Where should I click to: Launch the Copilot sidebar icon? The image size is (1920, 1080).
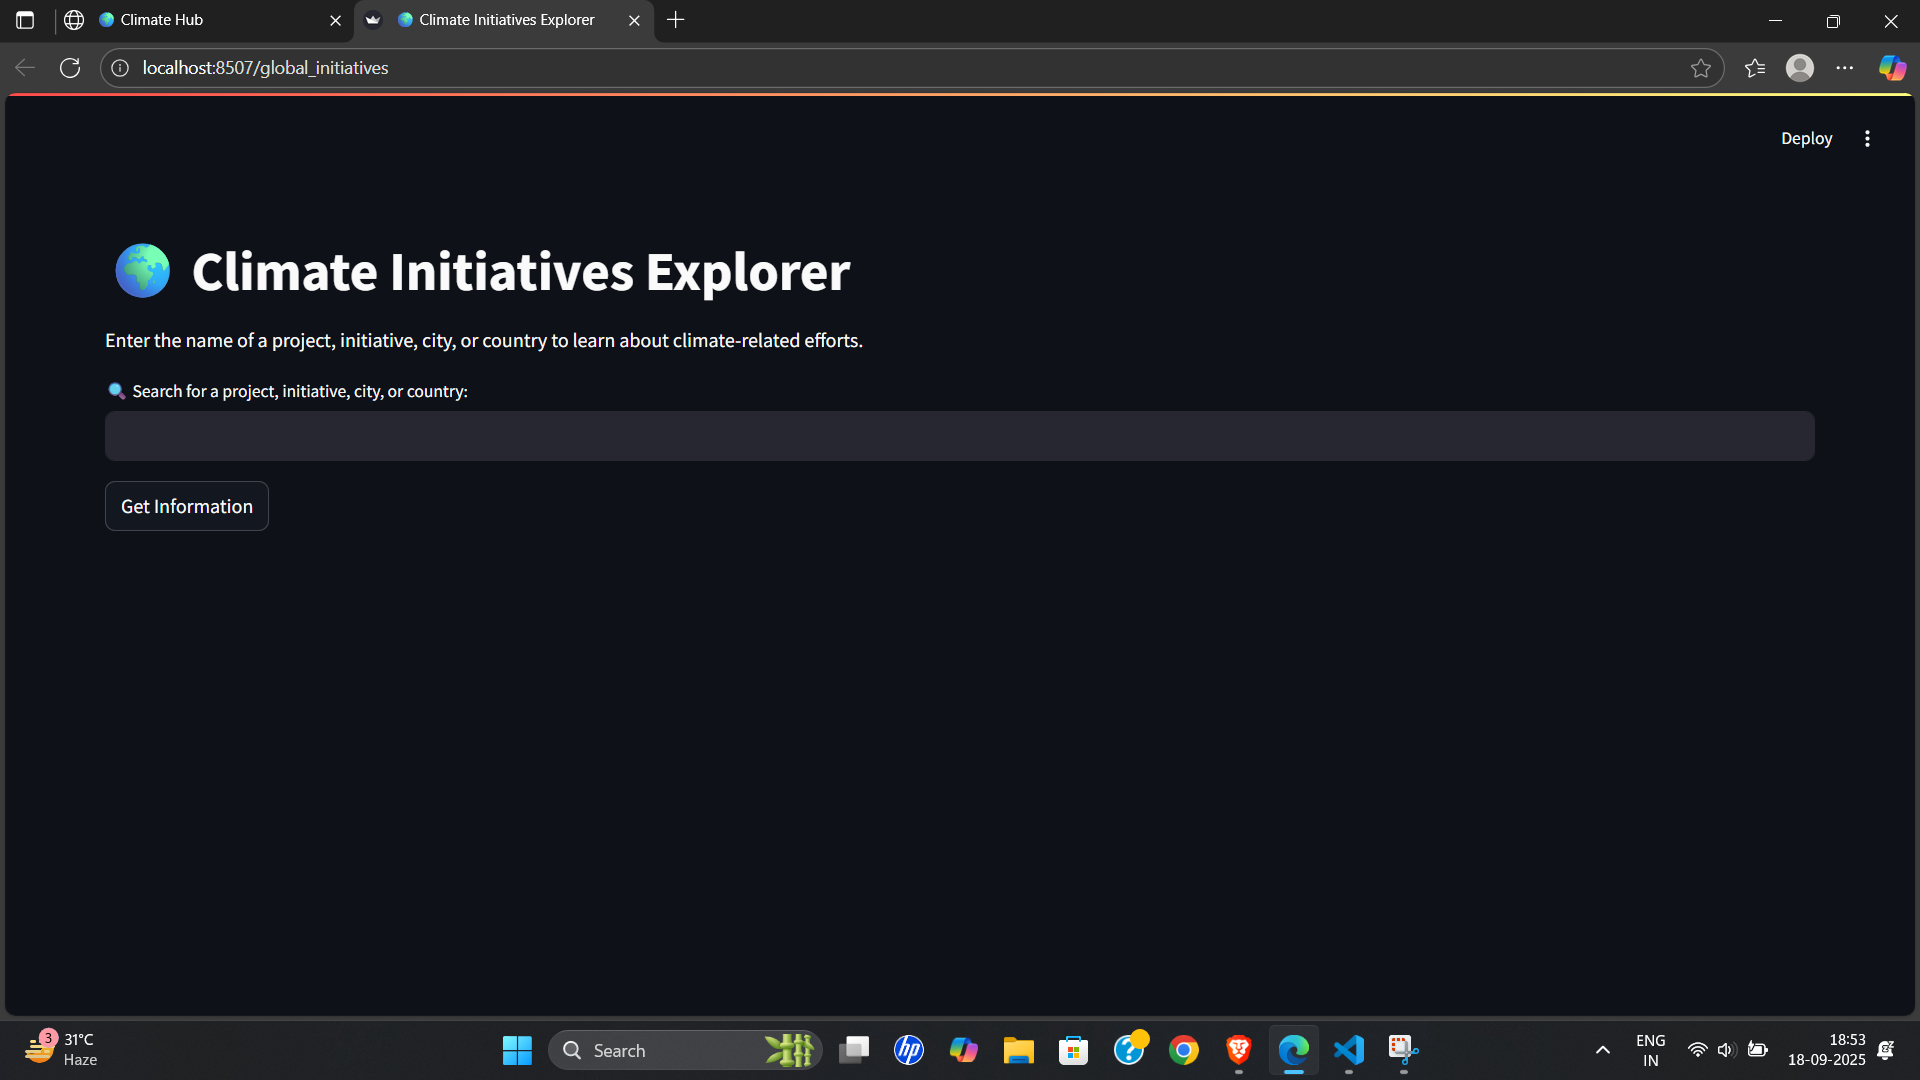(x=1892, y=68)
